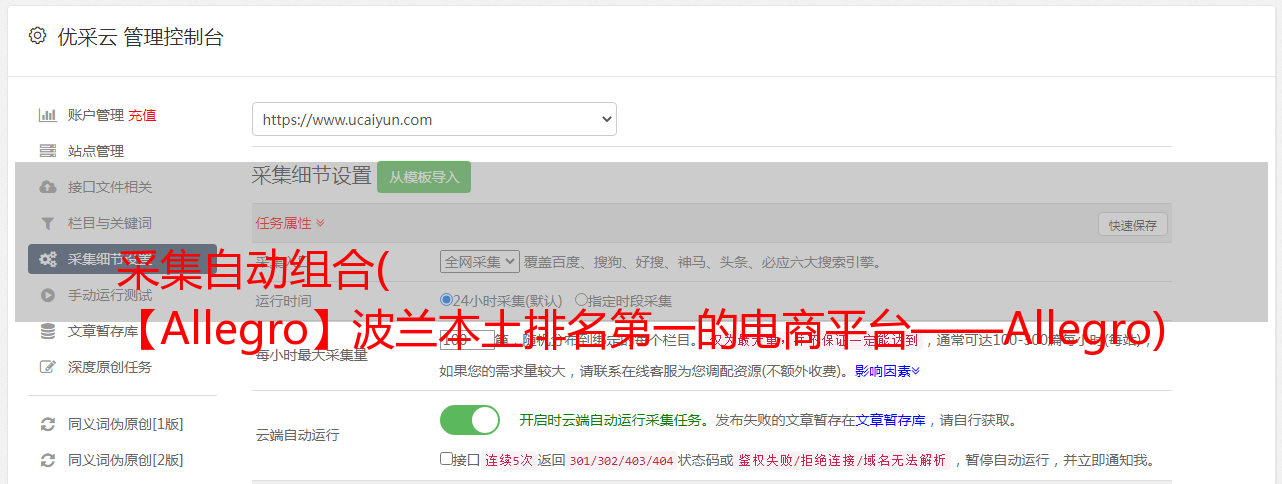1282x484 pixels.
Task: Open 深度原创任务 sidebar entry
Action: tap(110, 367)
